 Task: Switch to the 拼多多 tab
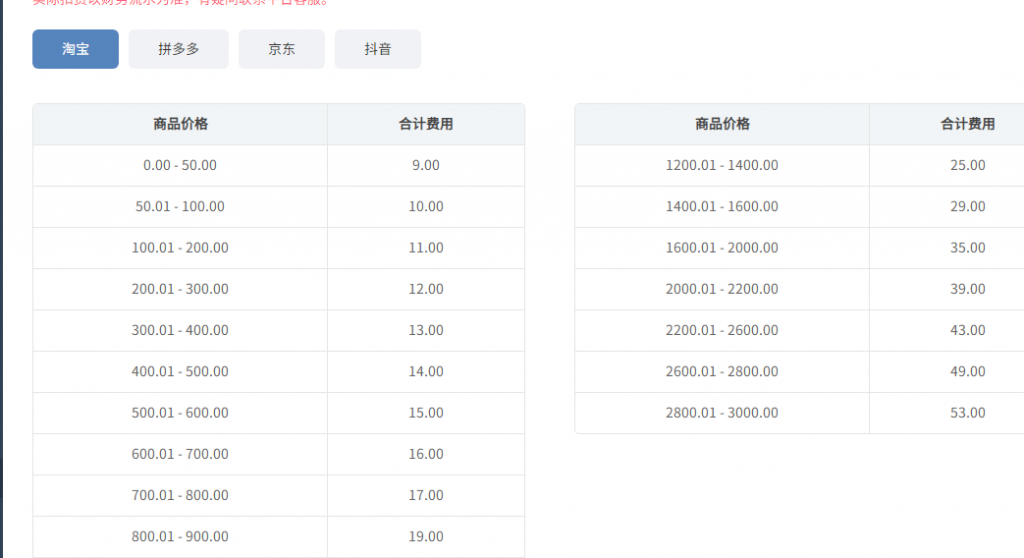[x=178, y=49]
